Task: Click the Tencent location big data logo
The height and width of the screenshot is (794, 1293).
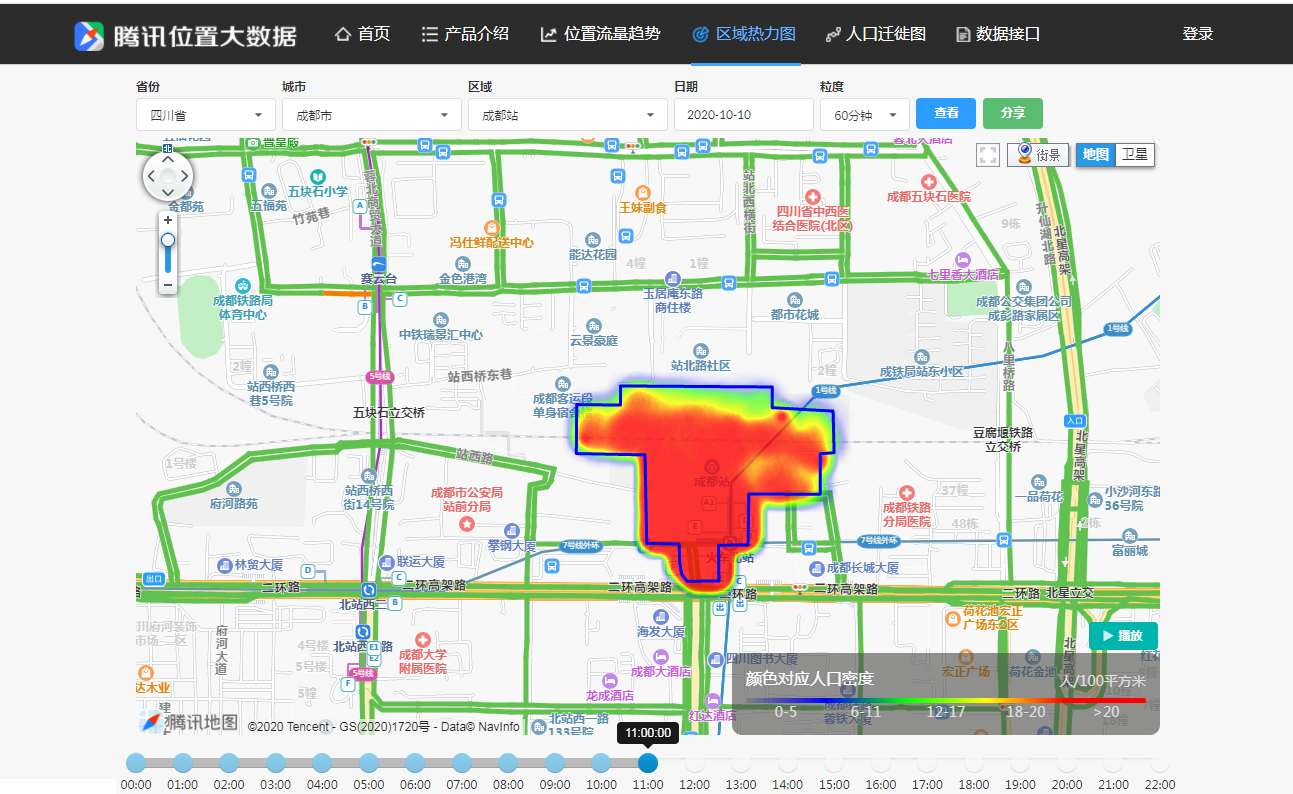Action: pyautogui.click(x=185, y=35)
